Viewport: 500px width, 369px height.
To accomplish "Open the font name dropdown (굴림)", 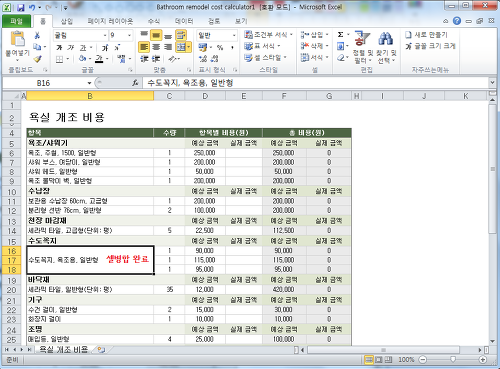I will click(105, 35).
